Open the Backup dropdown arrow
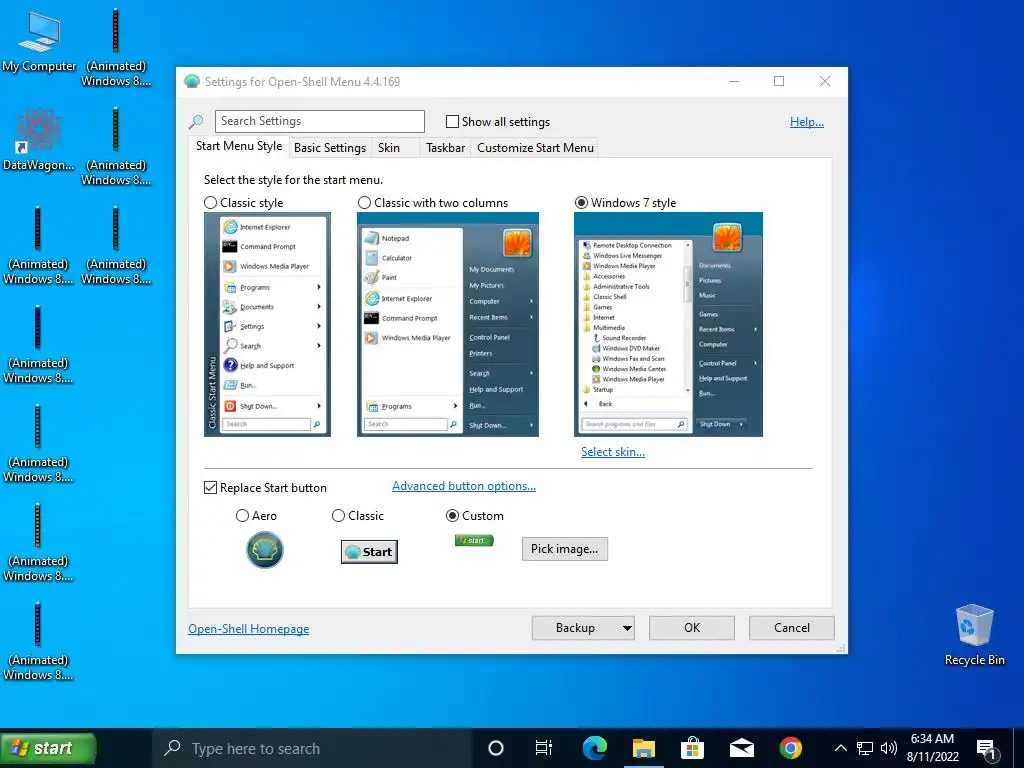The width and height of the screenshot is (1024, 768). [x=627, y=628]
